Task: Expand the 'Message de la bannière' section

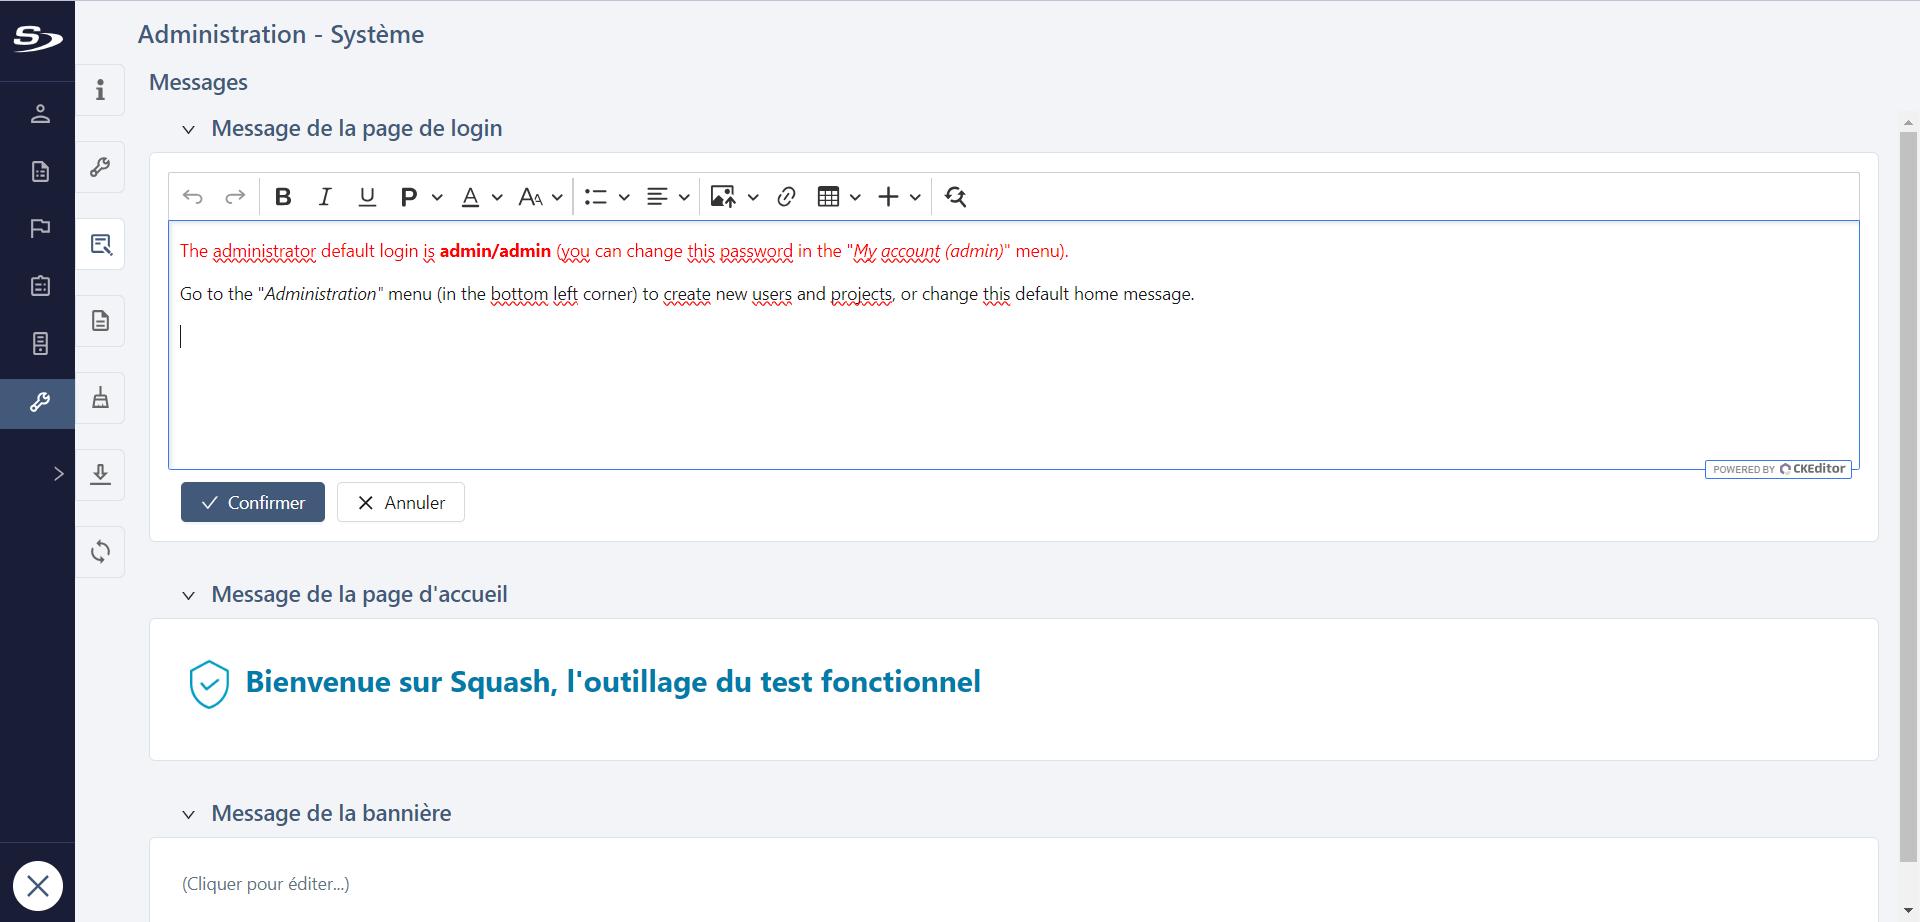Action: 189,814
